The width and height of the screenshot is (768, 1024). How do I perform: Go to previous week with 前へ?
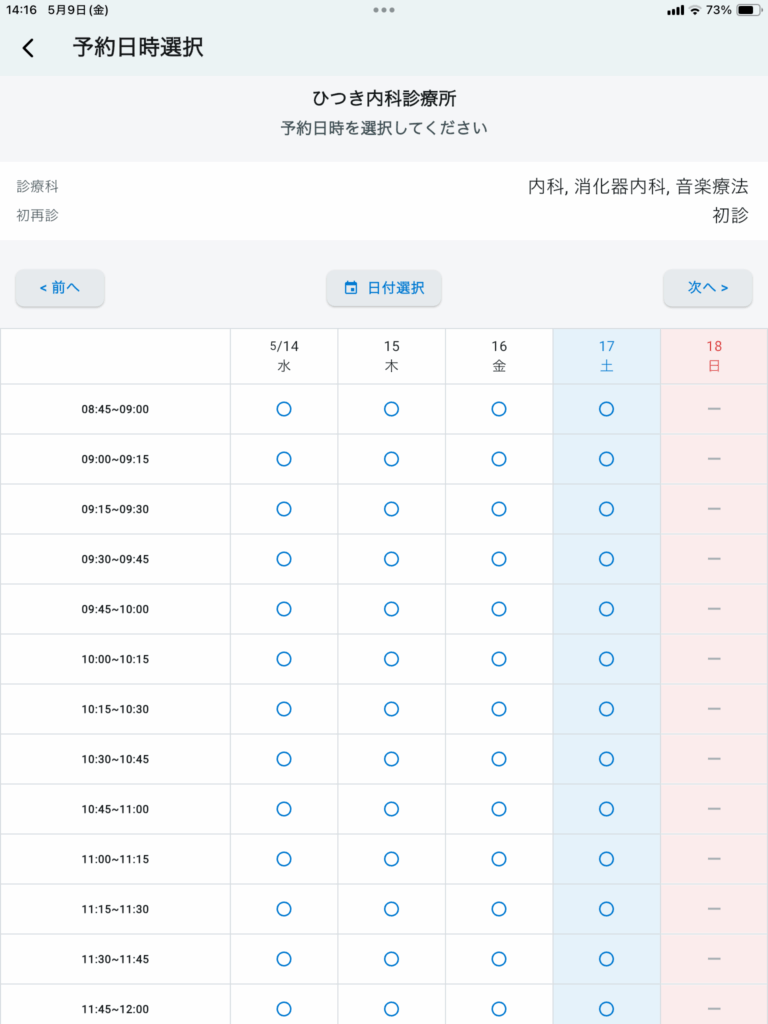(x=60, y=288)
